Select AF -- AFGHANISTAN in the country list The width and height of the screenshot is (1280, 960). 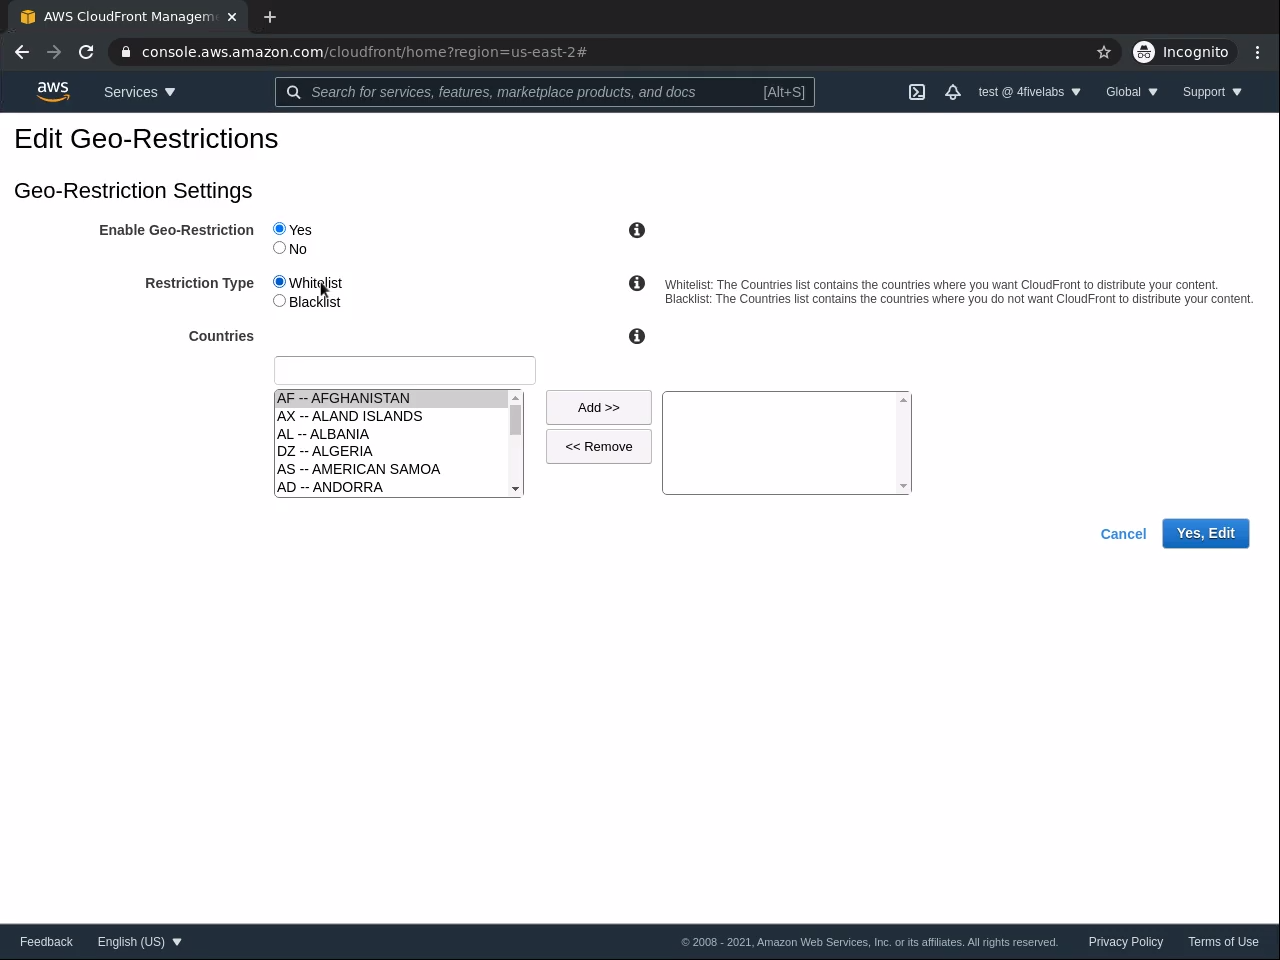click(392, 398)
